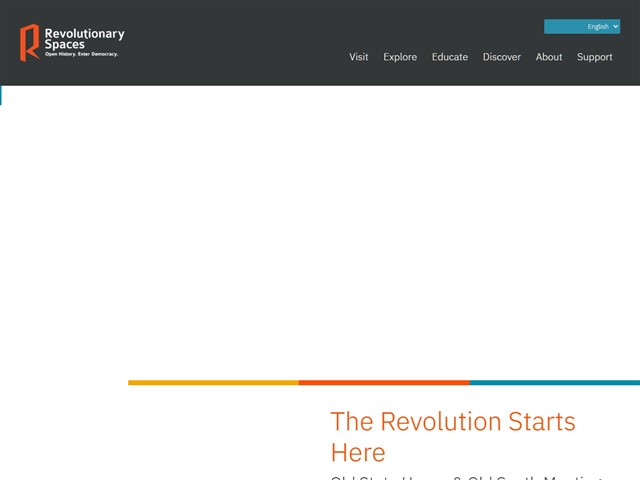Open the English language dropdown
Image resolution: width=640 pixels, height=480 pixels.
click(581, 27)
